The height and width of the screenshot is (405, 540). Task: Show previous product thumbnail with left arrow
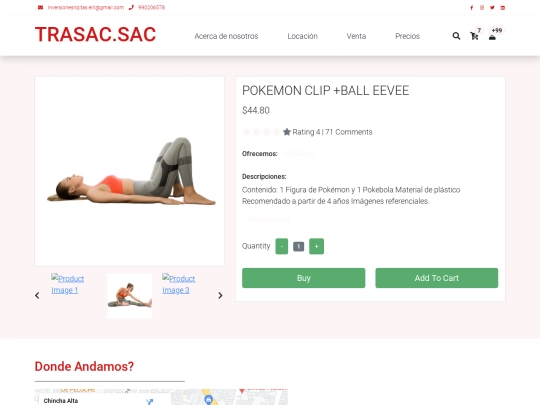[37, 295]
